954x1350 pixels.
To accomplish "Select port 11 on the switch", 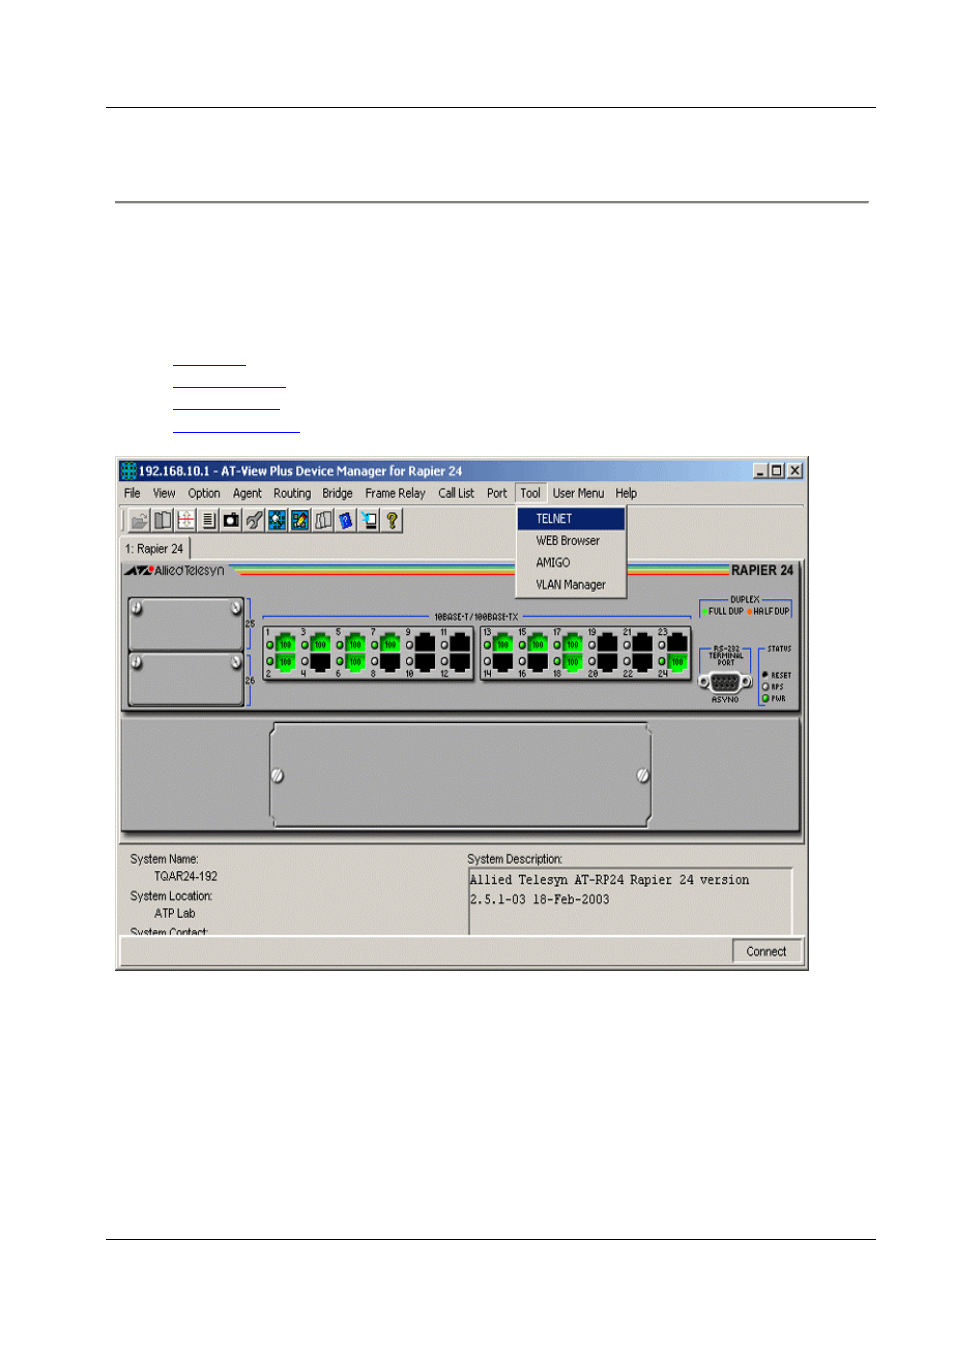I will [x=460, y=643].
